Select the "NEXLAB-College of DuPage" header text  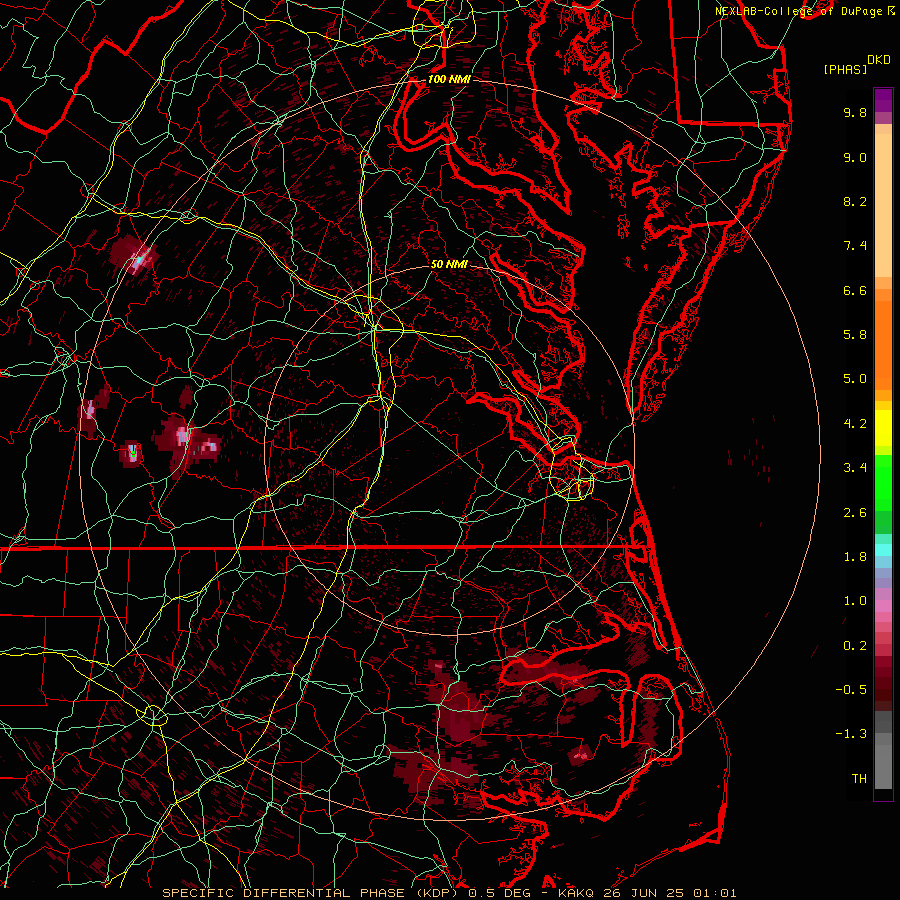pyautogui.click(x=798, y=11)
